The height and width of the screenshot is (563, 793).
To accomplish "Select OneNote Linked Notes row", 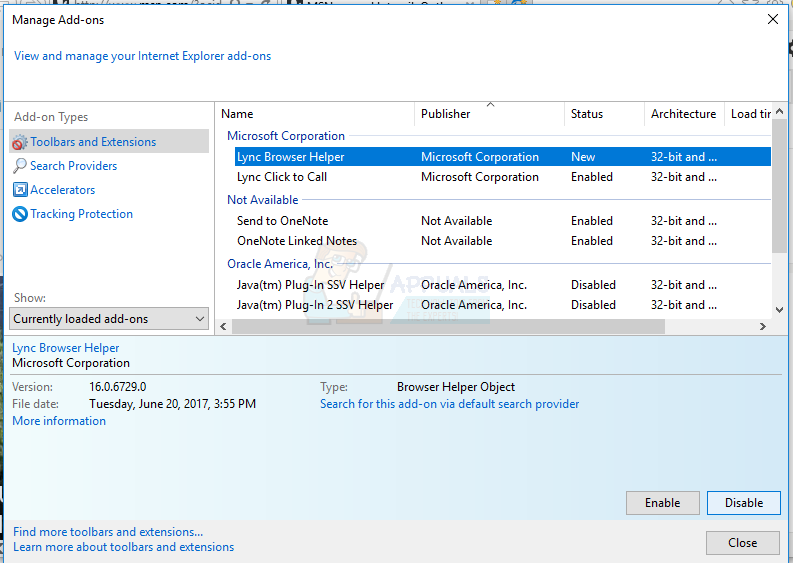I will coord(296,241).
